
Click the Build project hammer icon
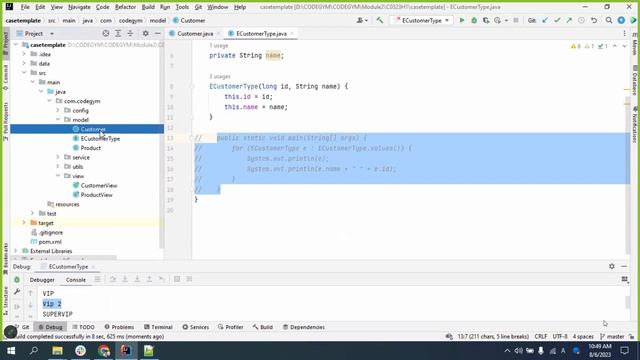click(x=380, y=20)
